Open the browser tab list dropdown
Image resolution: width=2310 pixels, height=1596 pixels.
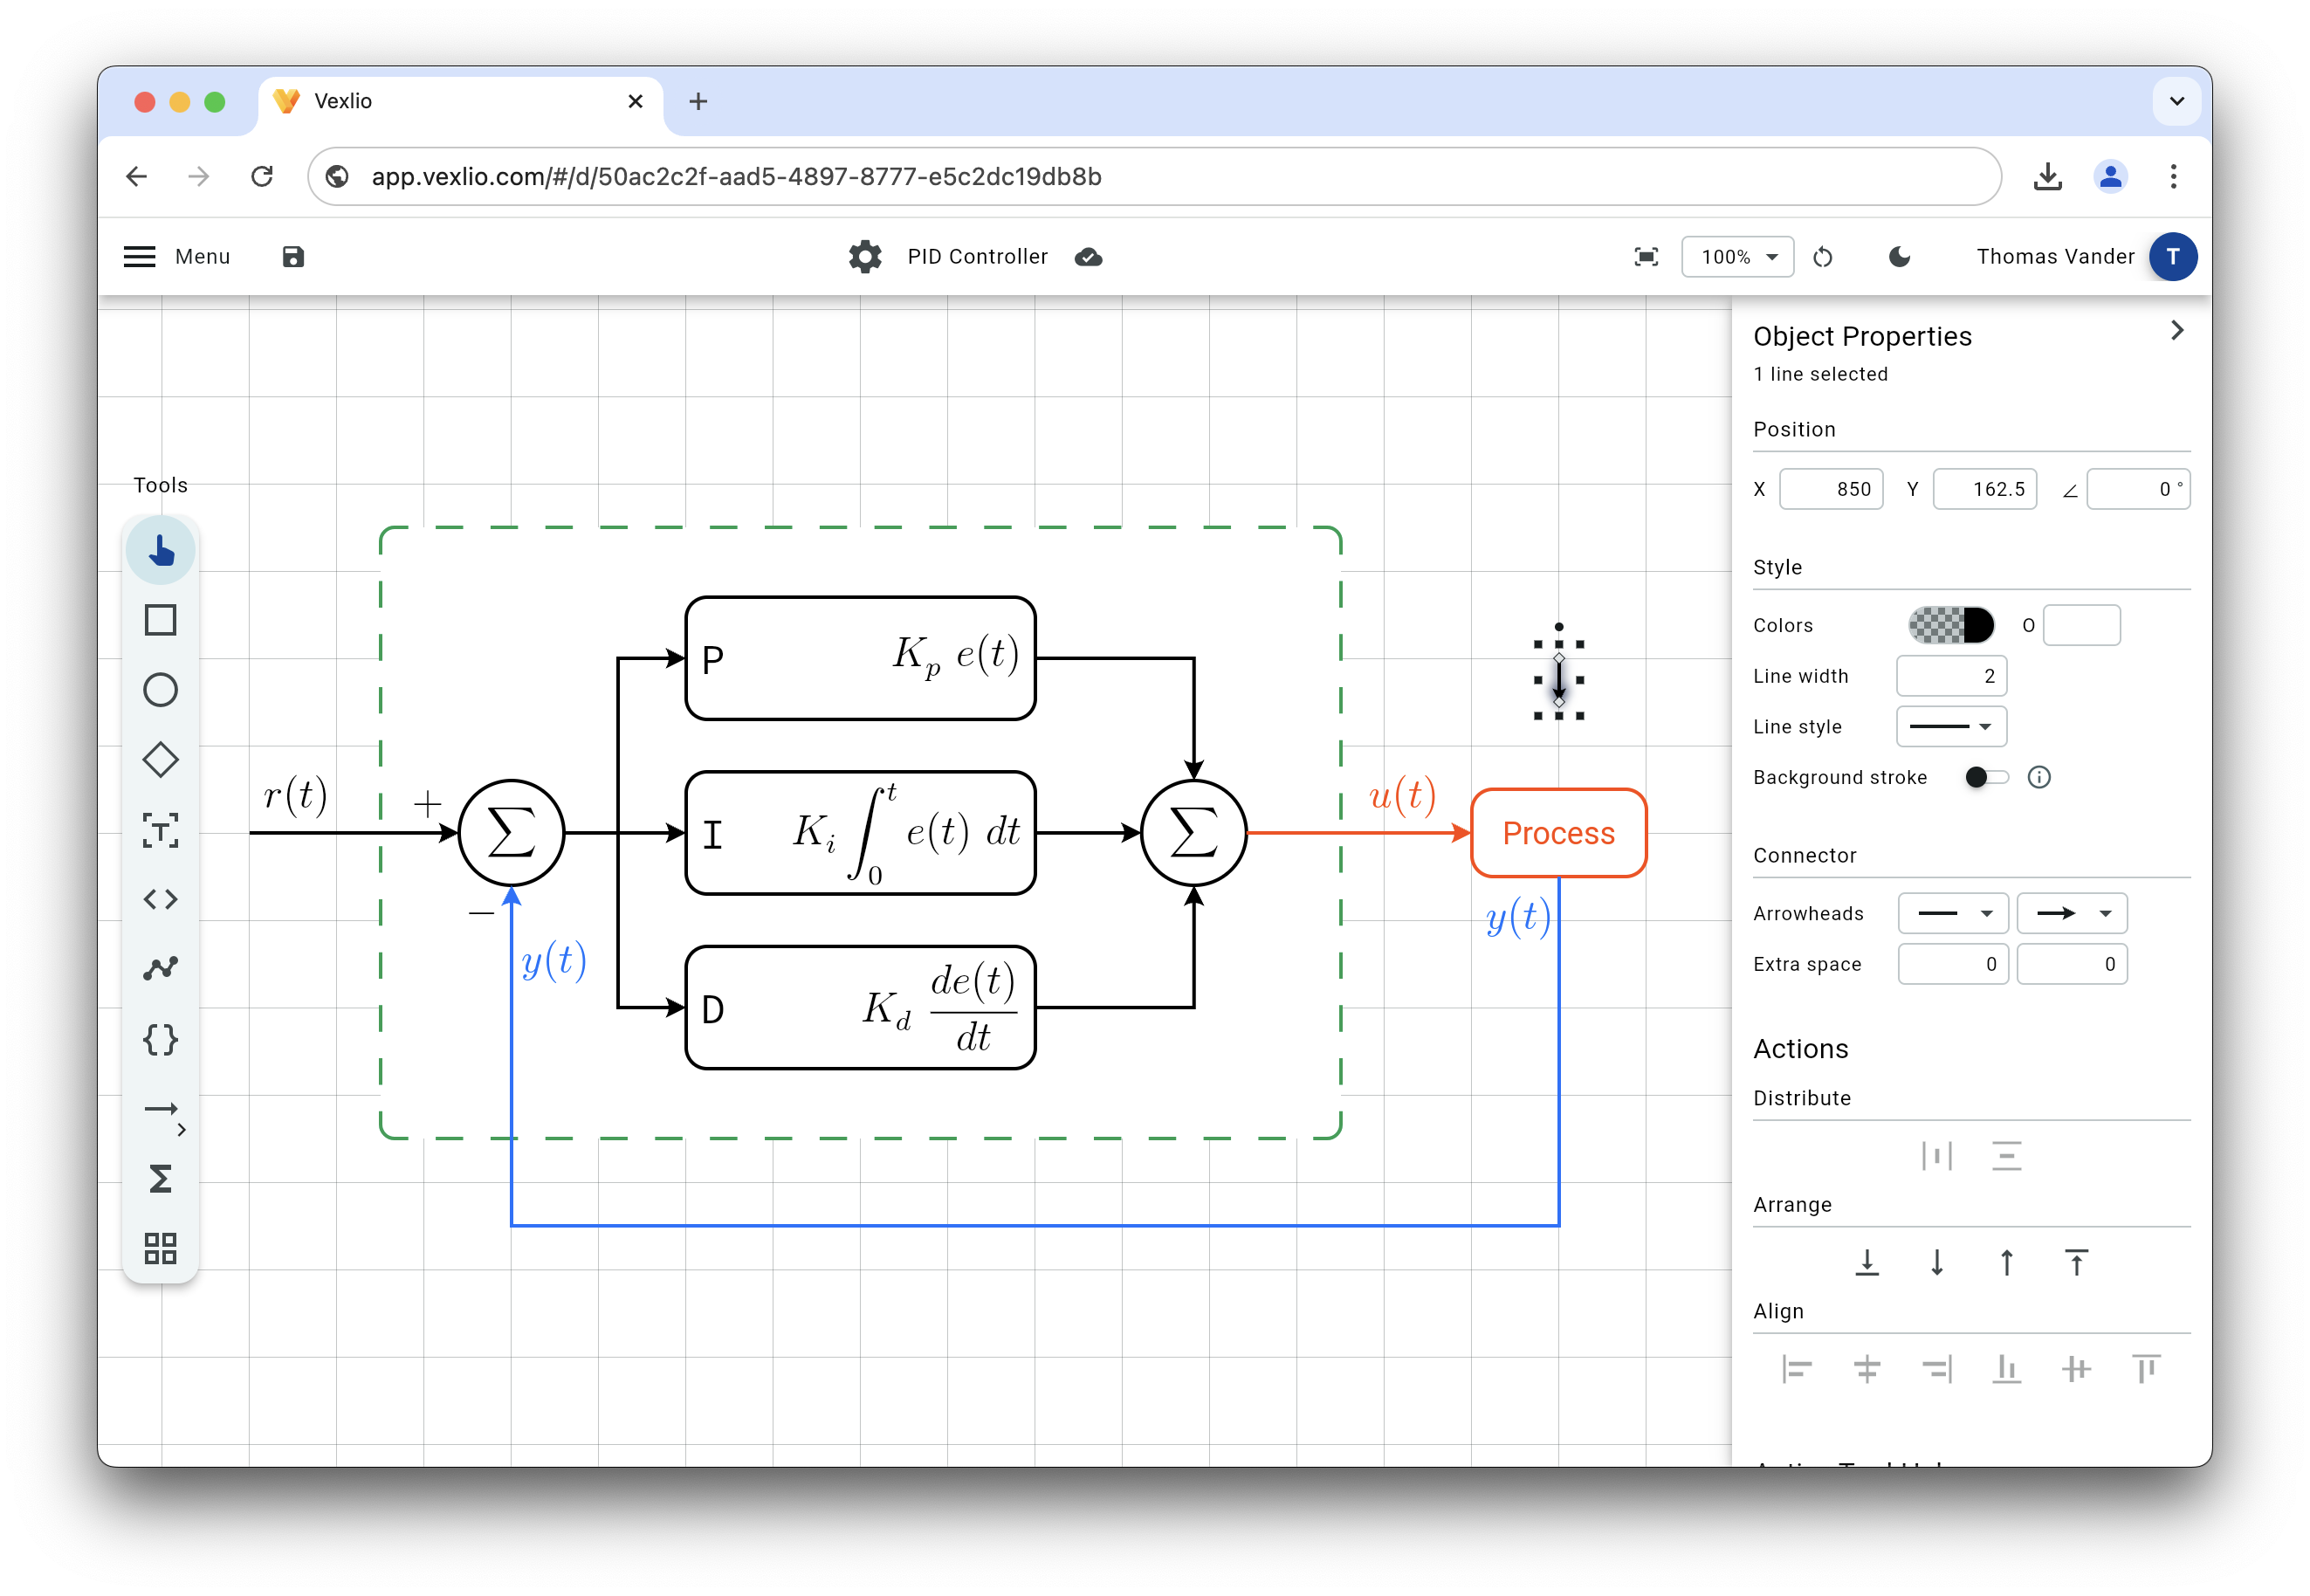[2176, 101]
